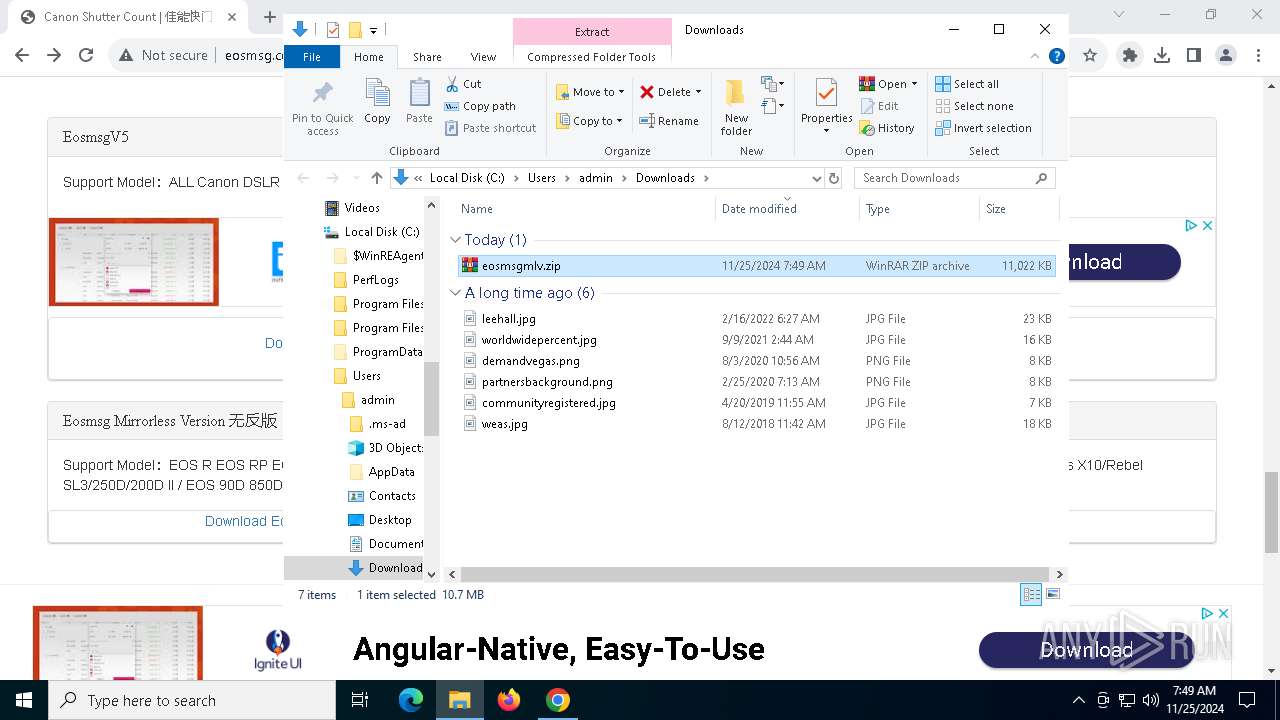This screenshot has height=720, width=1280.
Task: Switch to the View ribbon tab
Action: click(x=483, y=57)
